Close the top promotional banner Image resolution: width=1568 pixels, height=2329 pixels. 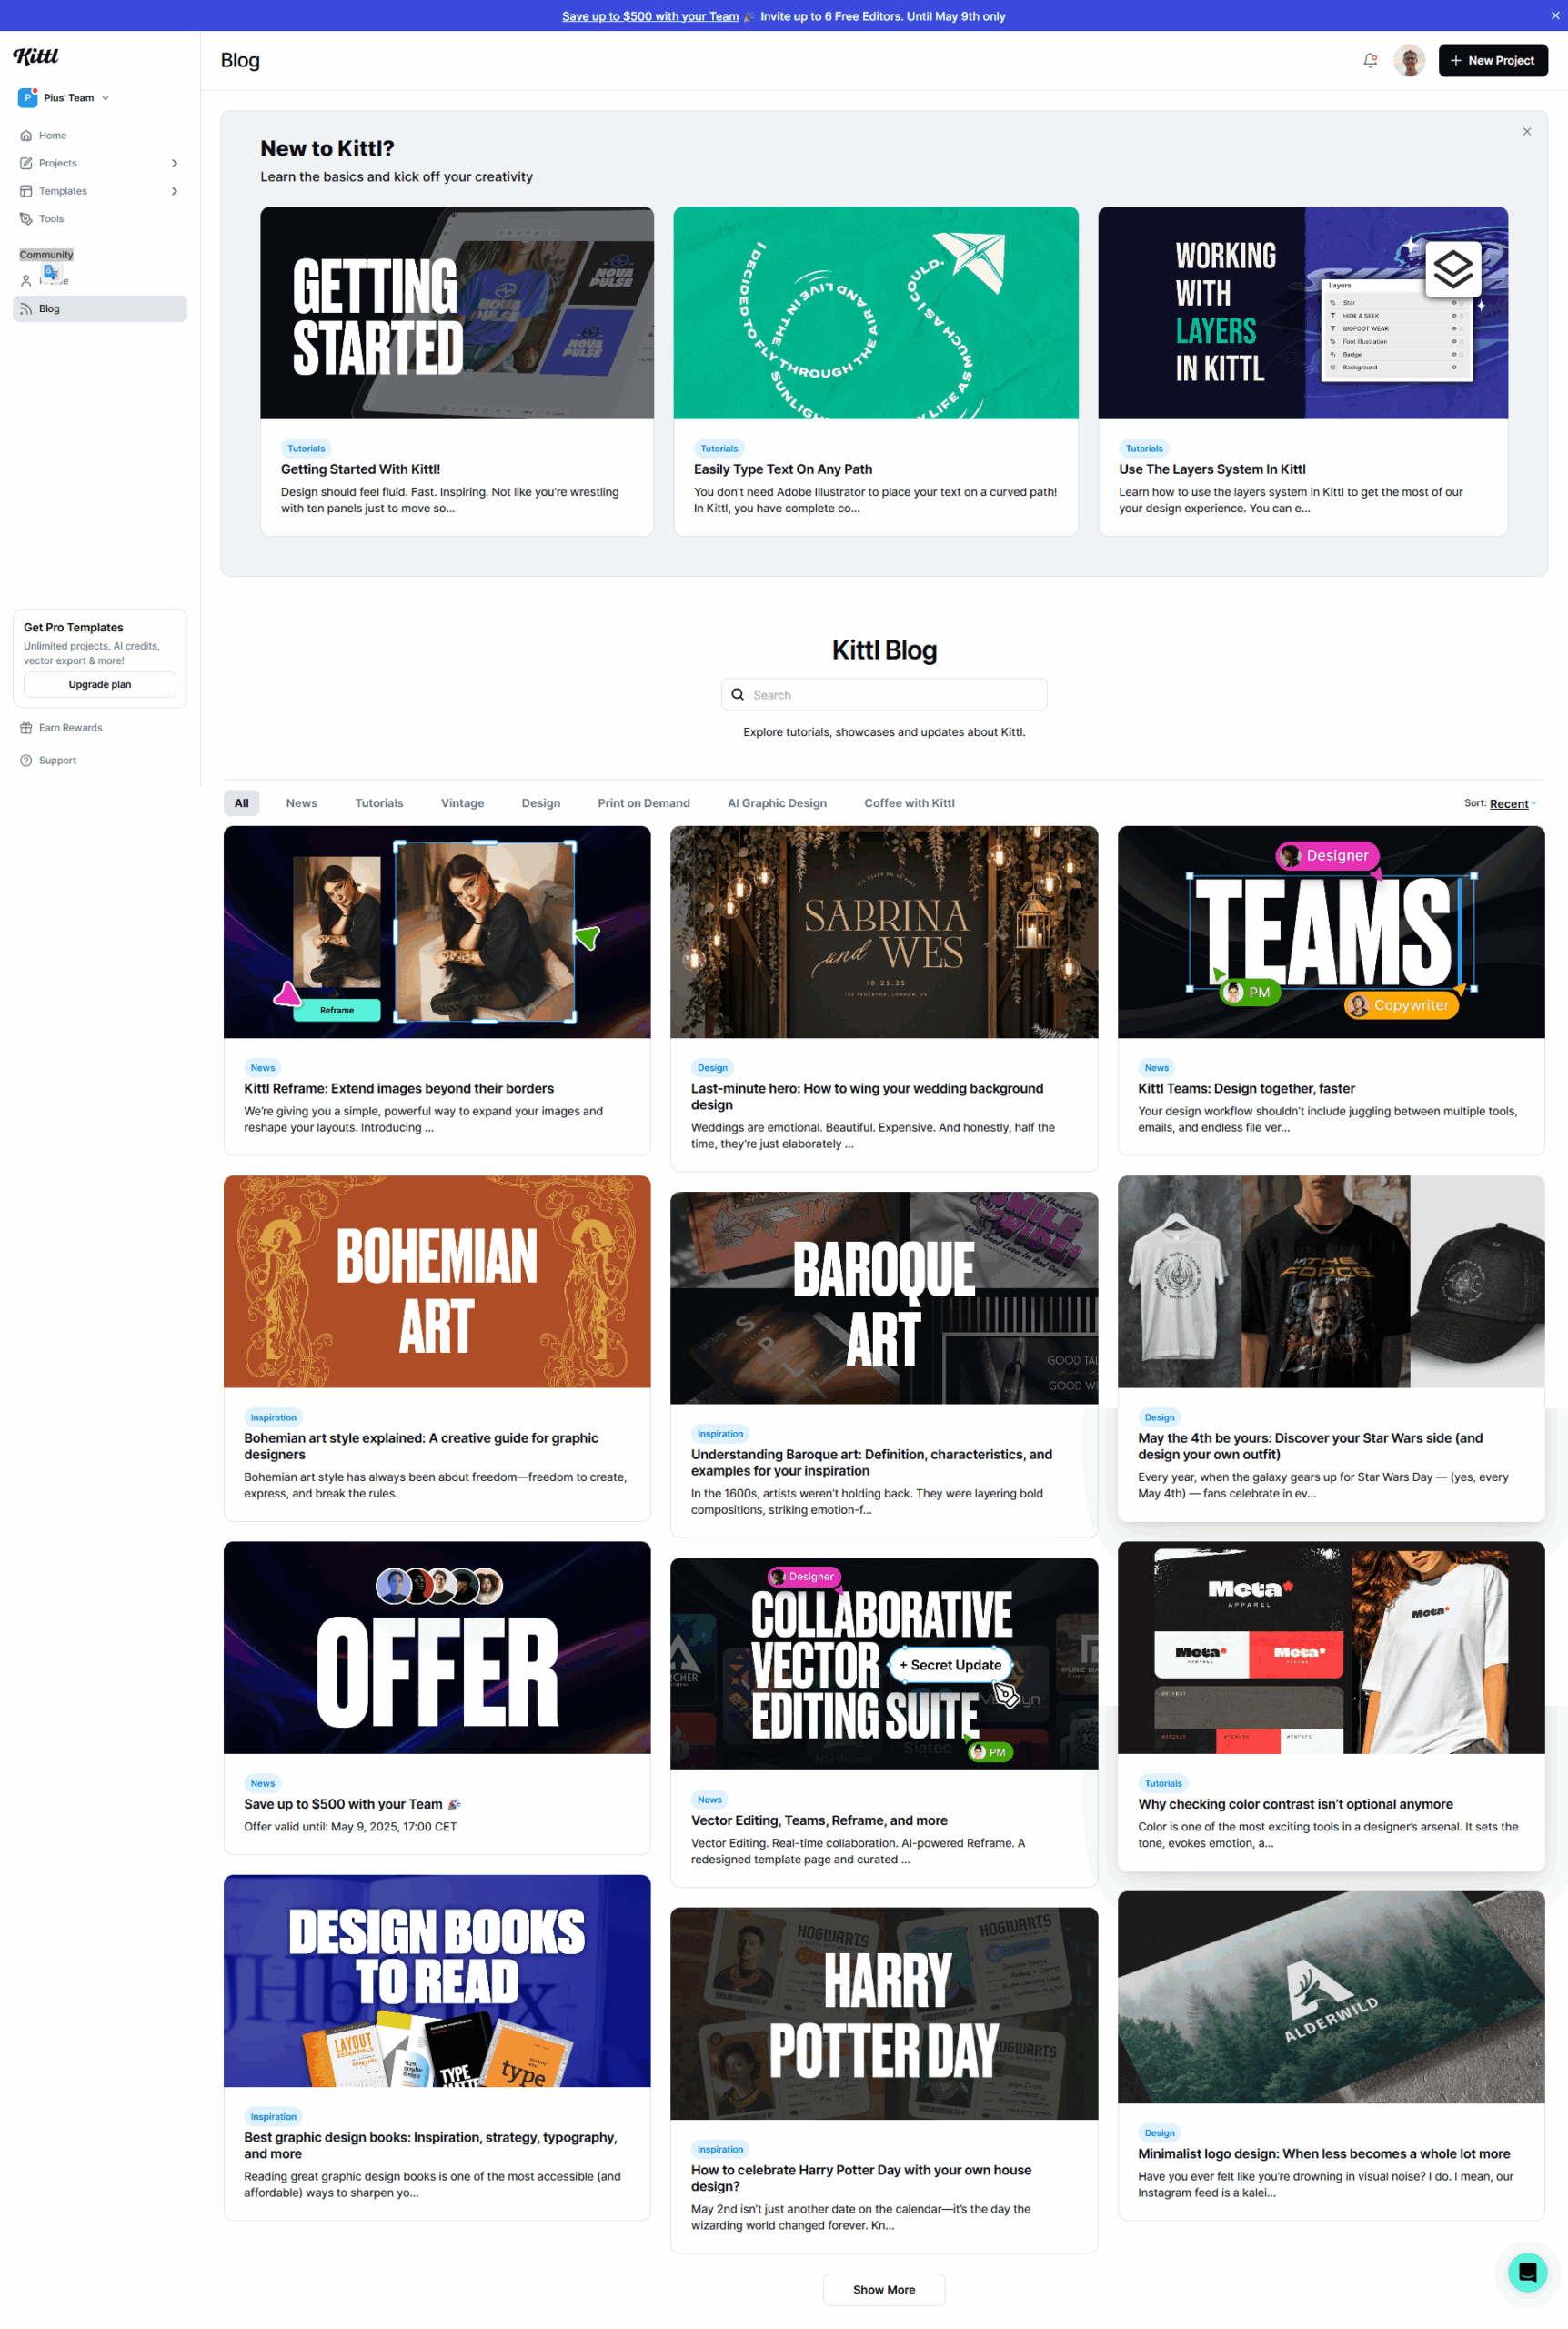pos(1554,16)
